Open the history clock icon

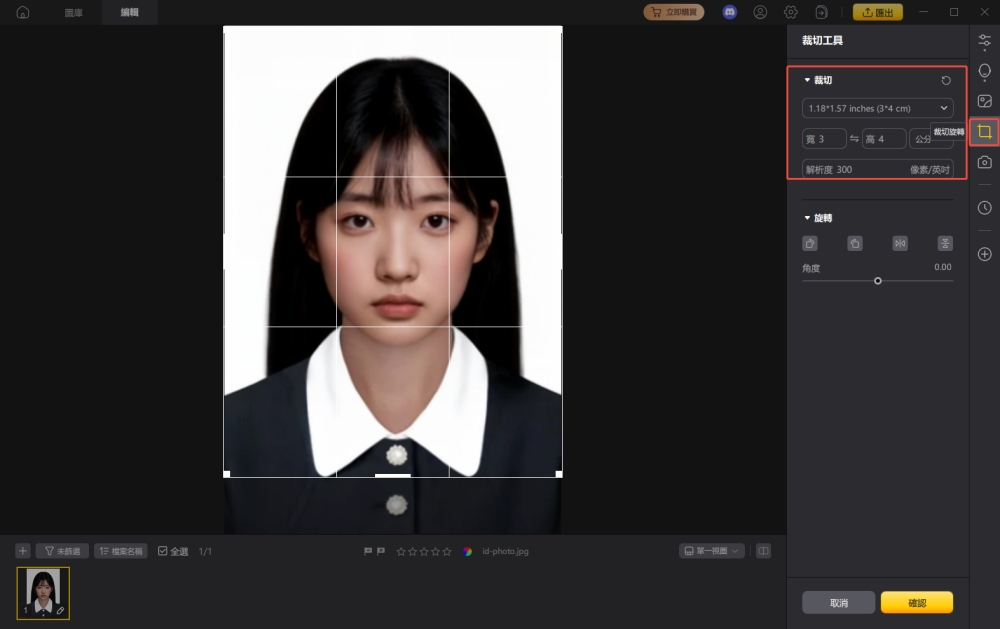click(x=984, y=207)
